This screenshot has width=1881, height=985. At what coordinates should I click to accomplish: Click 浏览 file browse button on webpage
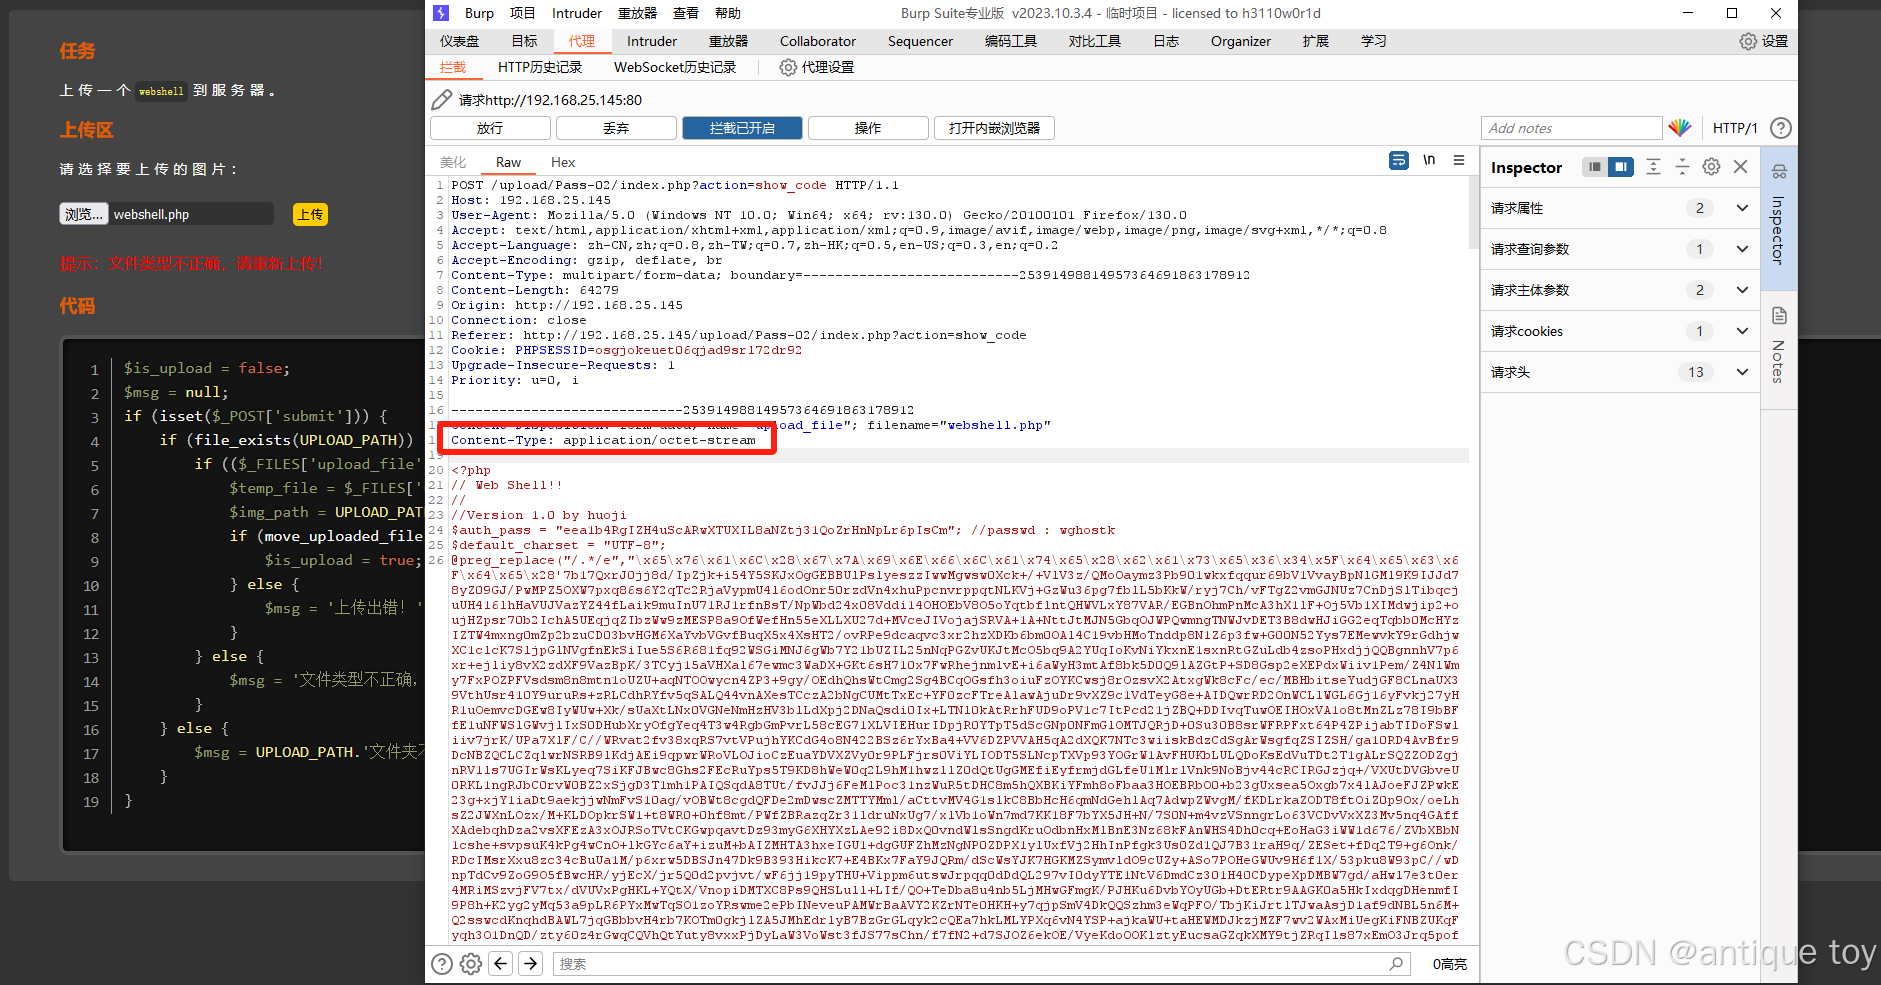84,214
